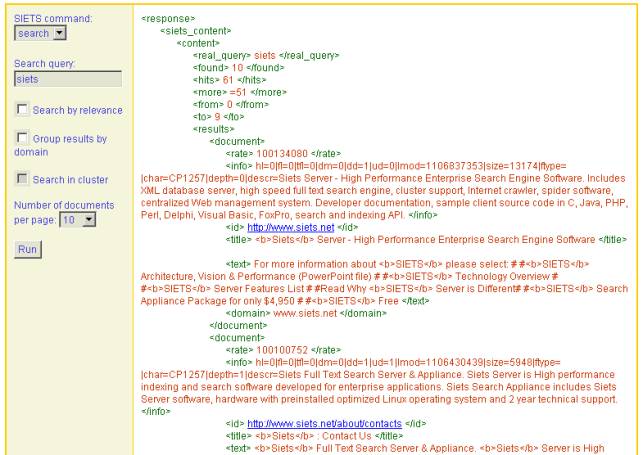Open the www.siets.net/about/contacts link

(x=324, y=424)
